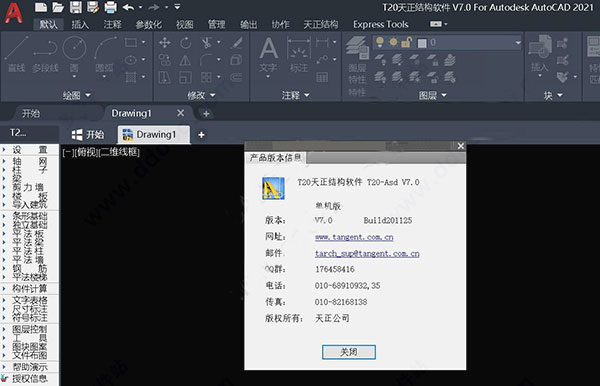
Task: Expand the 绘图 panel dropdown
Action: pyautogui.click(x=77, y=95)
